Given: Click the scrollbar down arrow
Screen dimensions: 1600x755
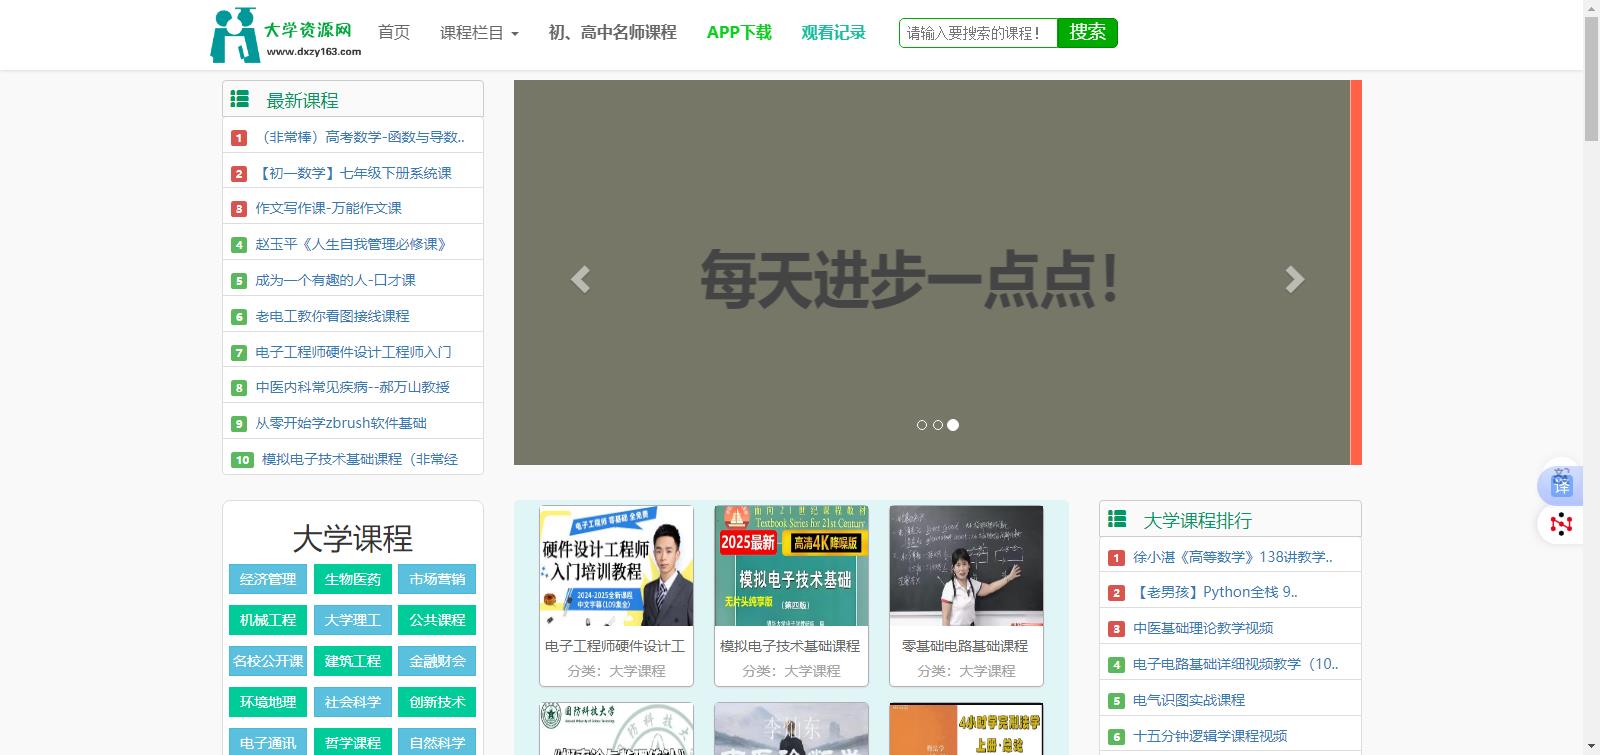Looking at the screenshot, I should tap(1591, 746).
